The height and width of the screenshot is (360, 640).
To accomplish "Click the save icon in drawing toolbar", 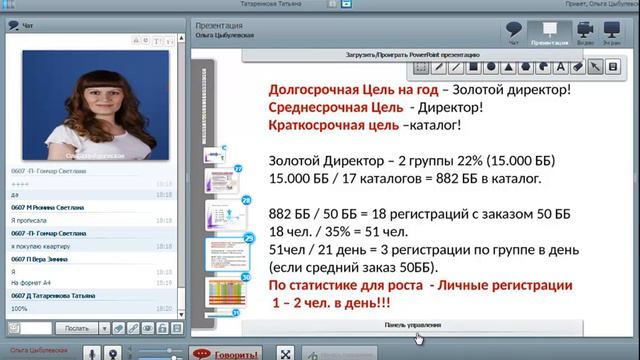I will pyautogui.click(x=613, y=67).
